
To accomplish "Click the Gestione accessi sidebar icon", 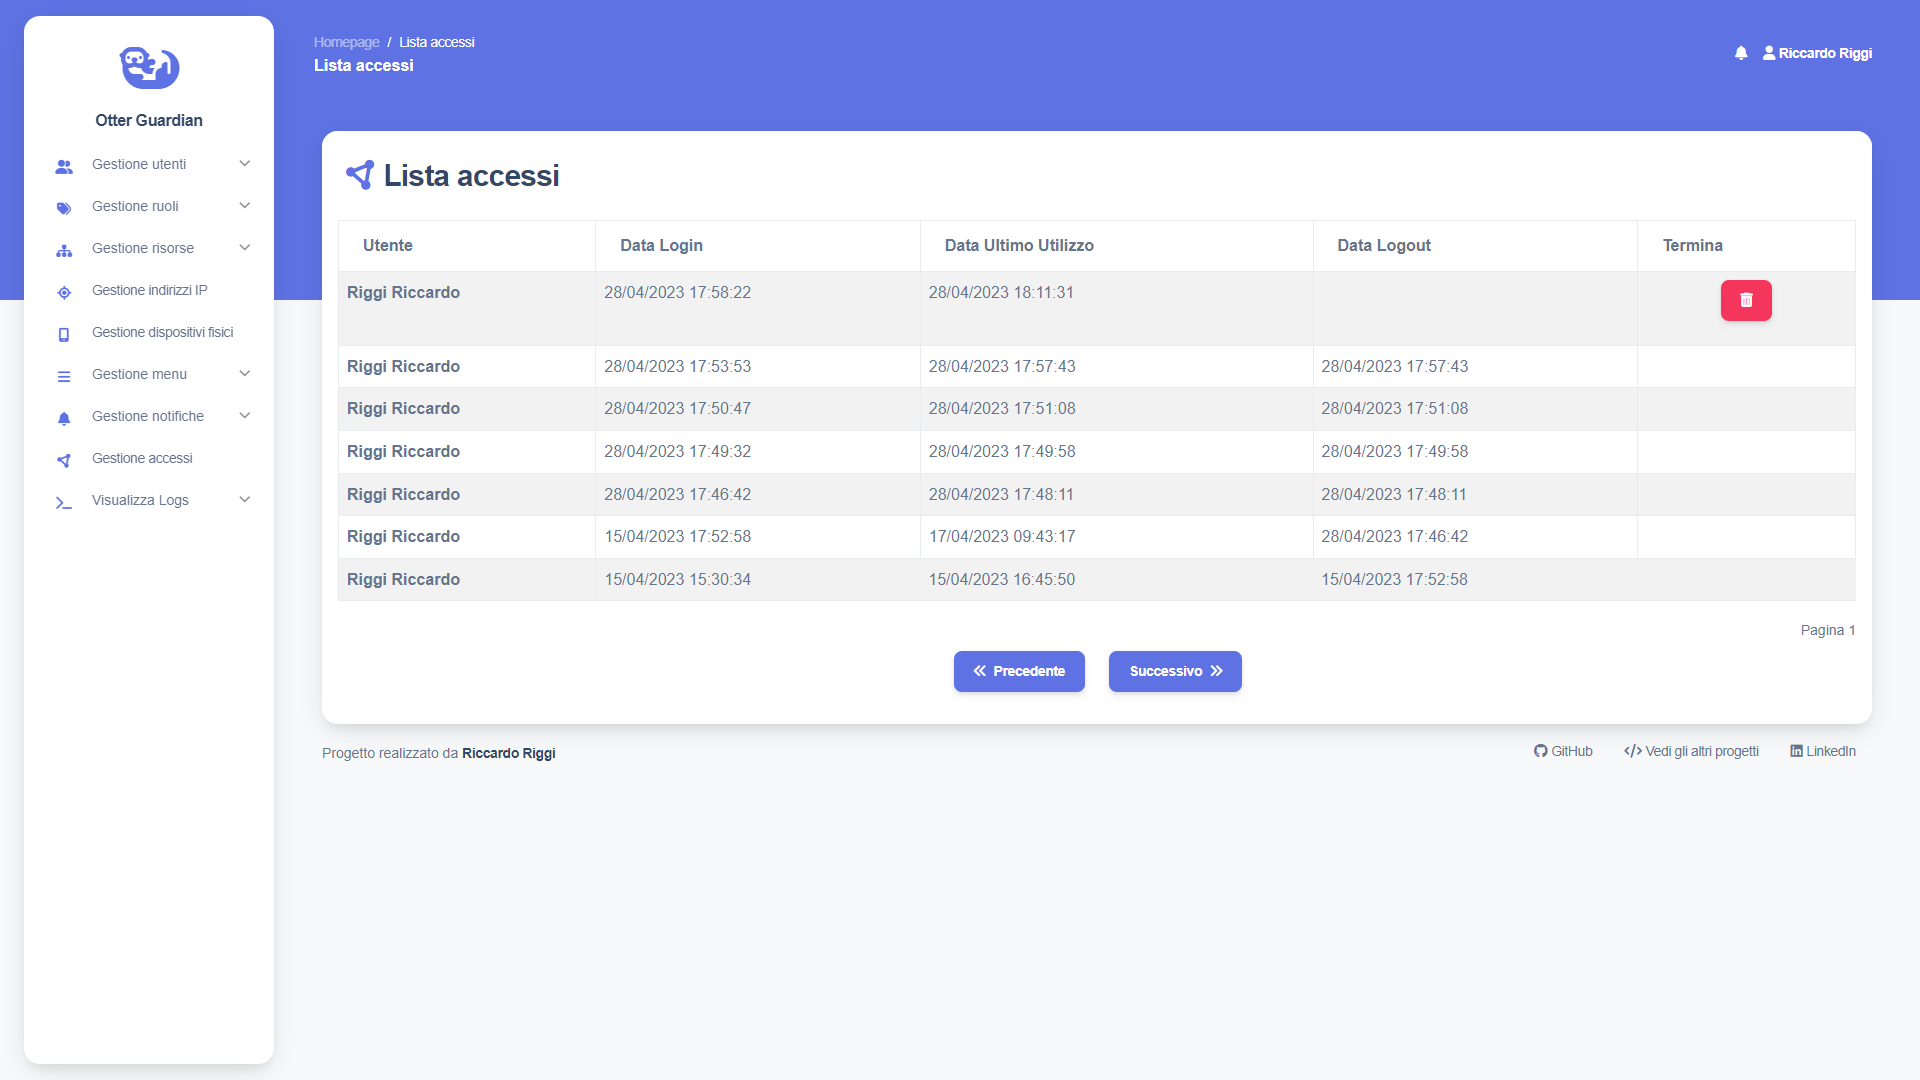I will (64, 460).
